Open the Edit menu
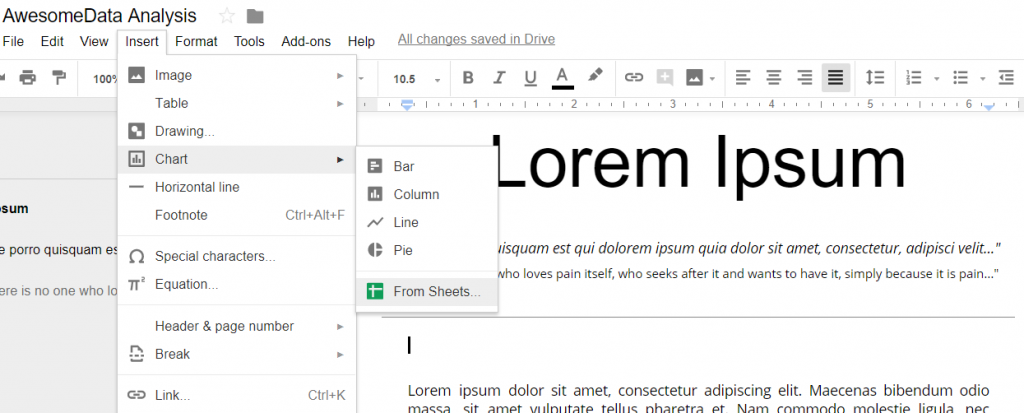Image resolution: width=1024 pixels, height=413 pixels. 52,42
